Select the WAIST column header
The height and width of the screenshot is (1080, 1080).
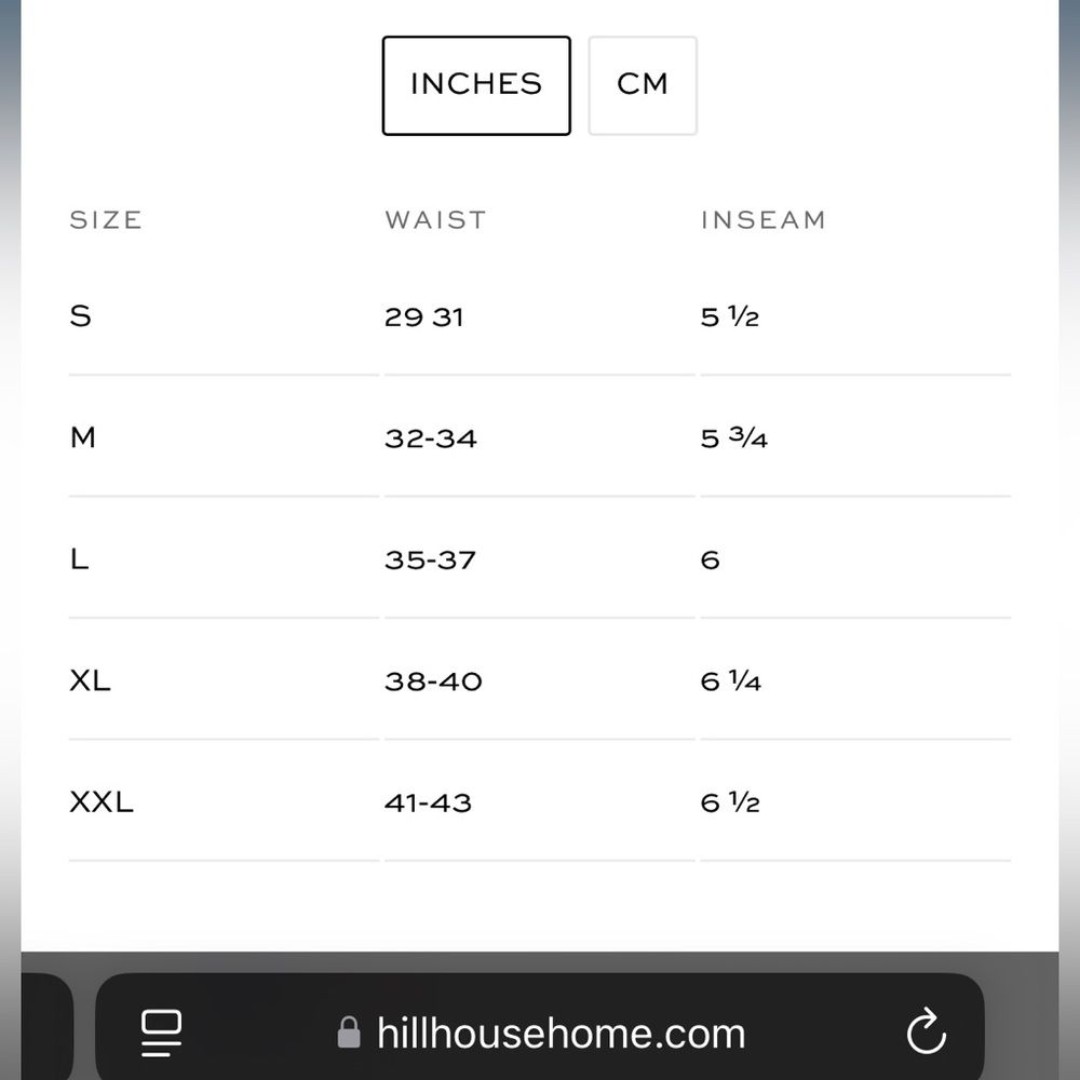click(435, 220)
